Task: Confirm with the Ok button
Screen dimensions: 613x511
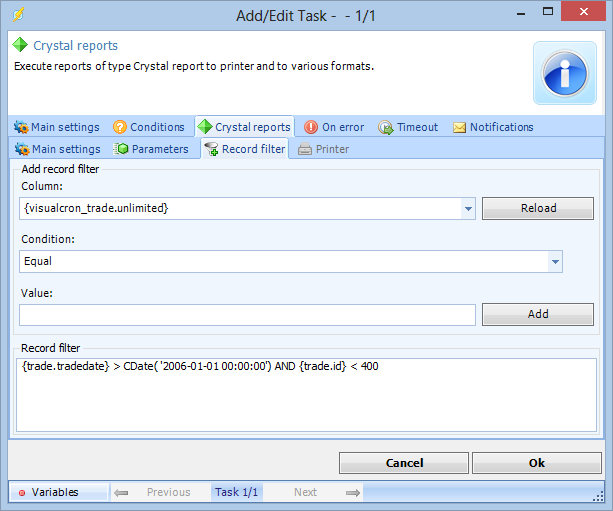Action: [536, 463]
